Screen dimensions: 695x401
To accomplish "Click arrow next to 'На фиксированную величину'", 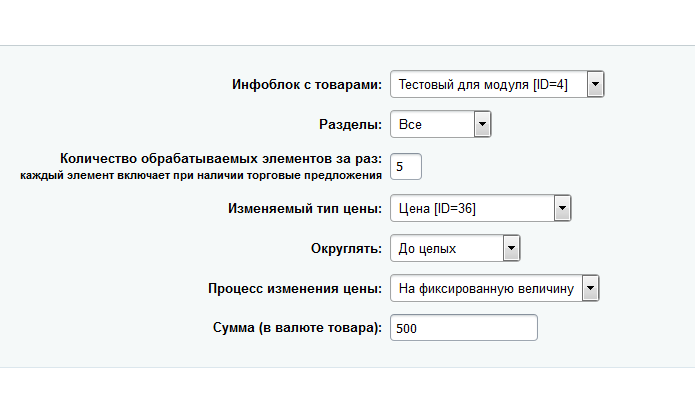I will pyautogui.click(x=590, y=289).
